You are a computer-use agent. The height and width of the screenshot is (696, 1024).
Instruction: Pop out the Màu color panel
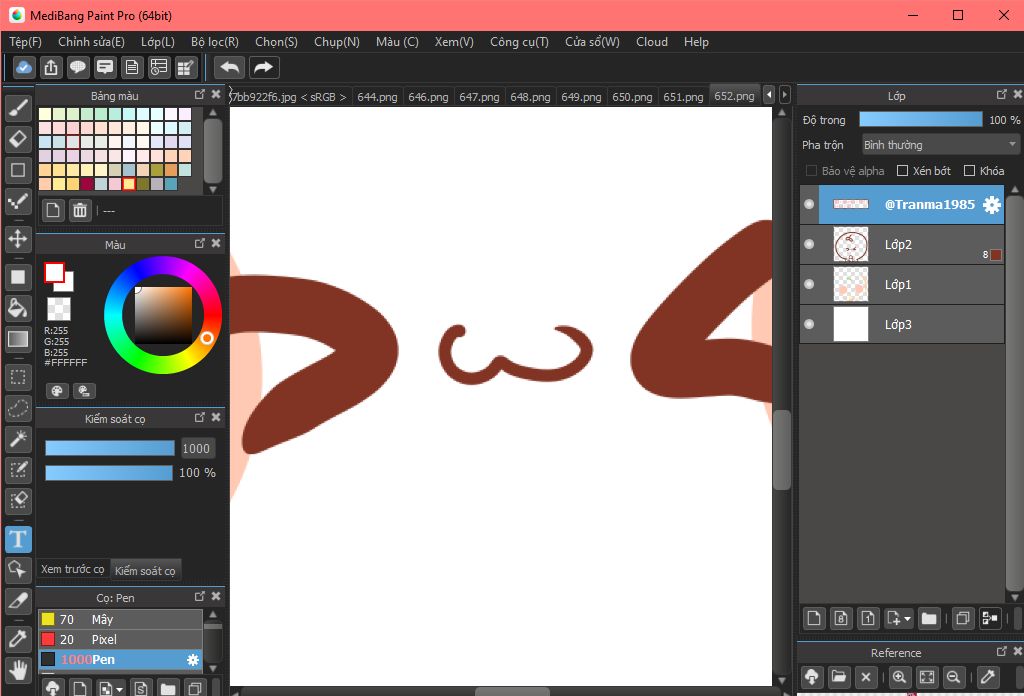[x=200, y=244]
